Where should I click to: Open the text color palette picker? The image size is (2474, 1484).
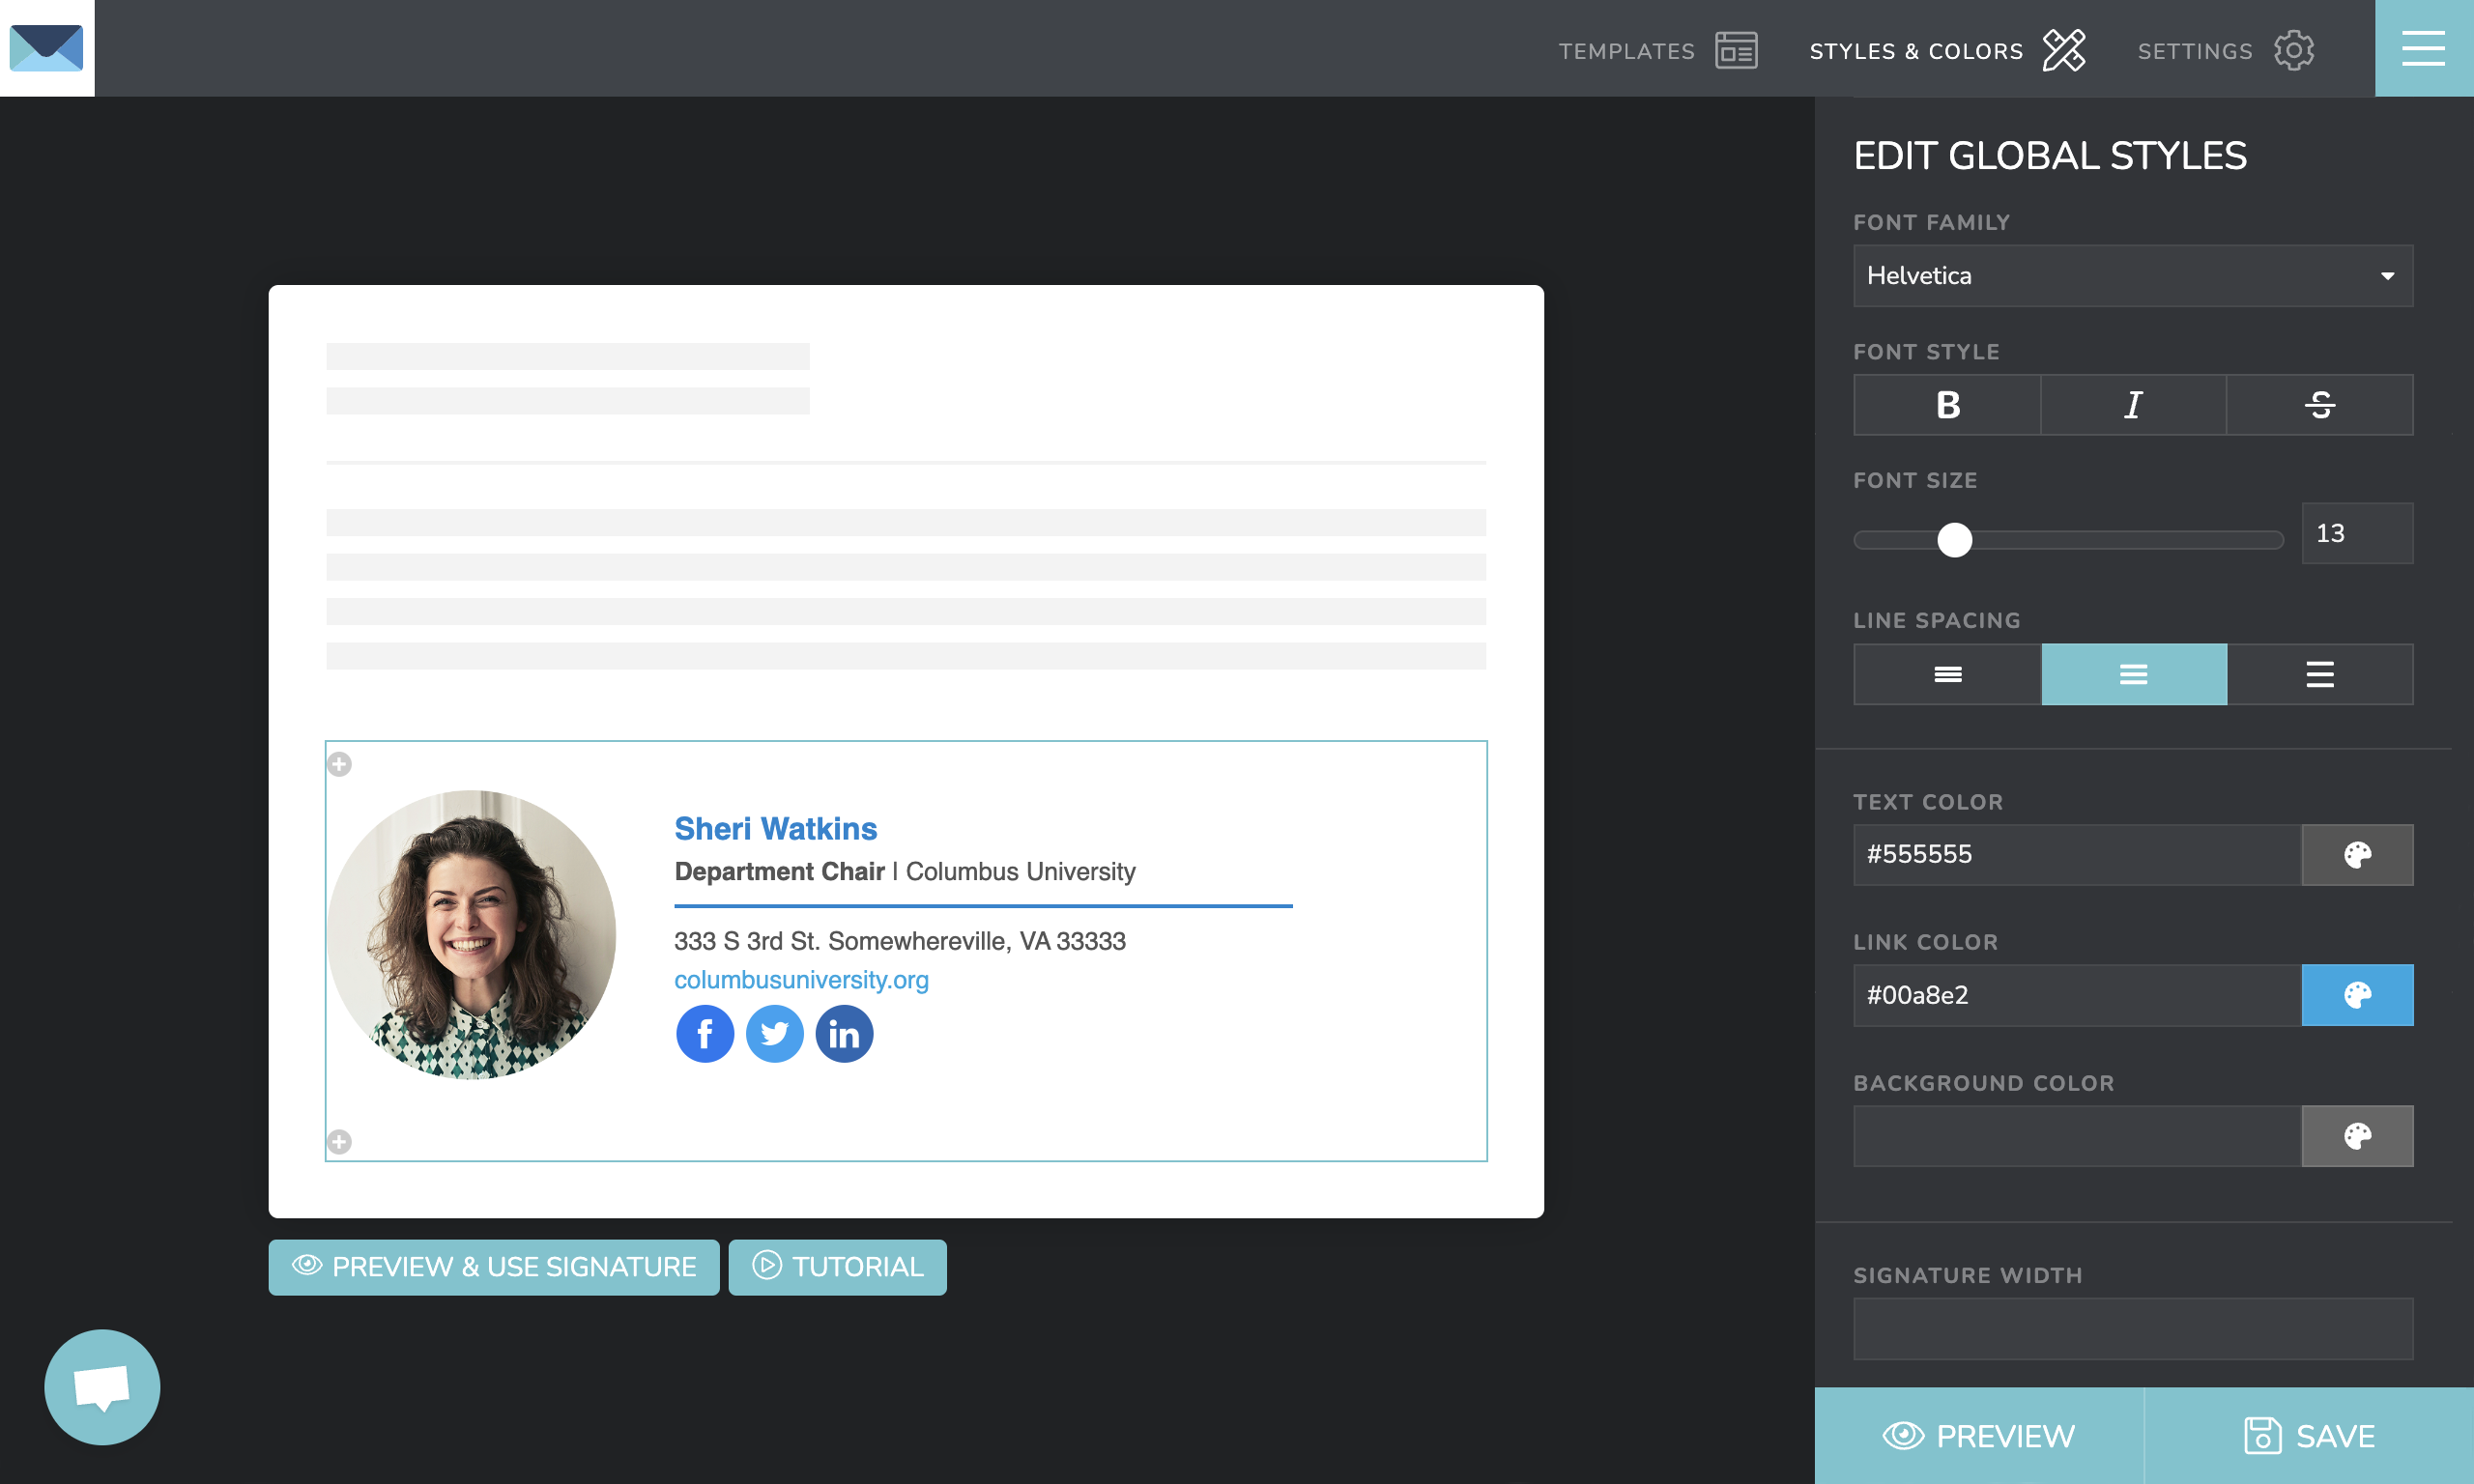2356,855
